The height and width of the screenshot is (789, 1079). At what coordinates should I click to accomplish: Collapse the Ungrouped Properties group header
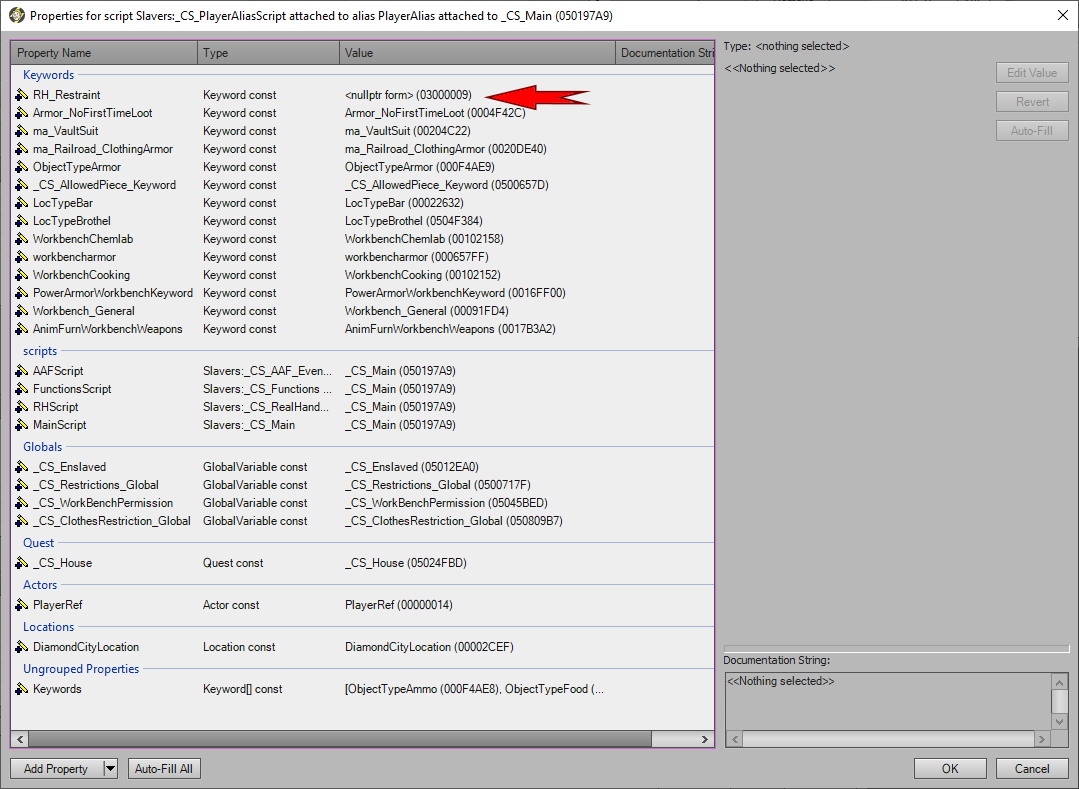coord(81,669)
